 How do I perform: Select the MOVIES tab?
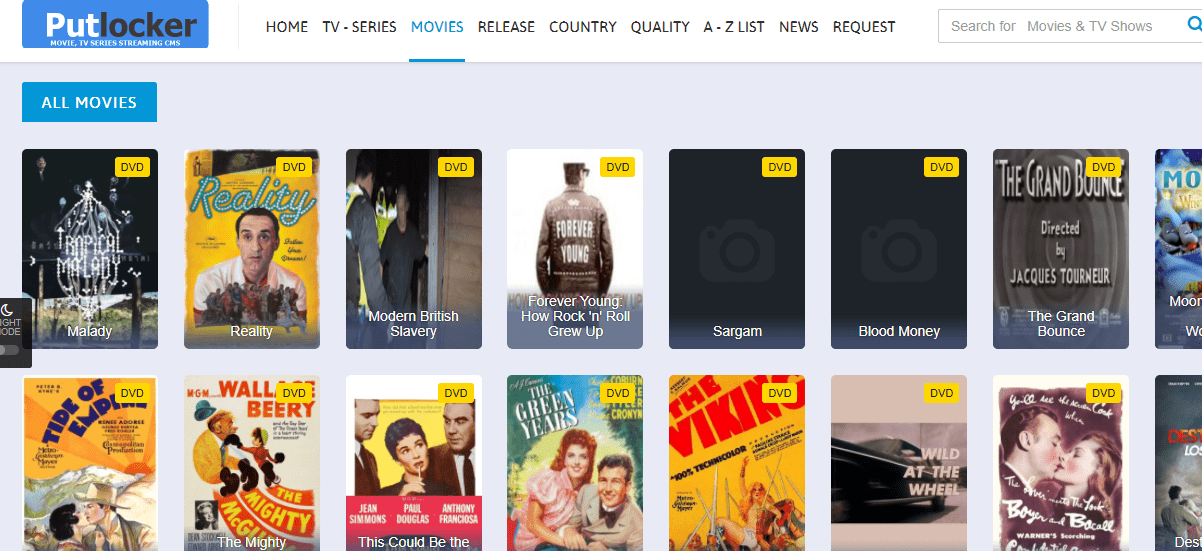pyautogui.click(x=437, y=27)
